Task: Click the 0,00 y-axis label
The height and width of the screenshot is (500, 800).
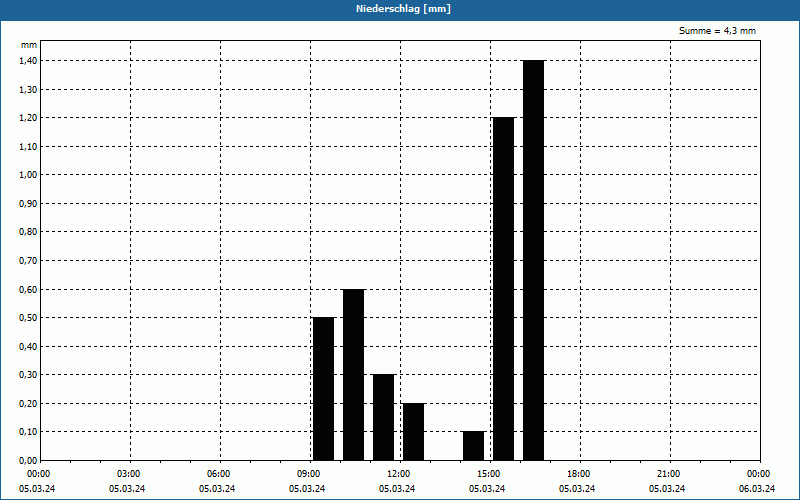Action: pyautogui.click(x=28, y=461)
